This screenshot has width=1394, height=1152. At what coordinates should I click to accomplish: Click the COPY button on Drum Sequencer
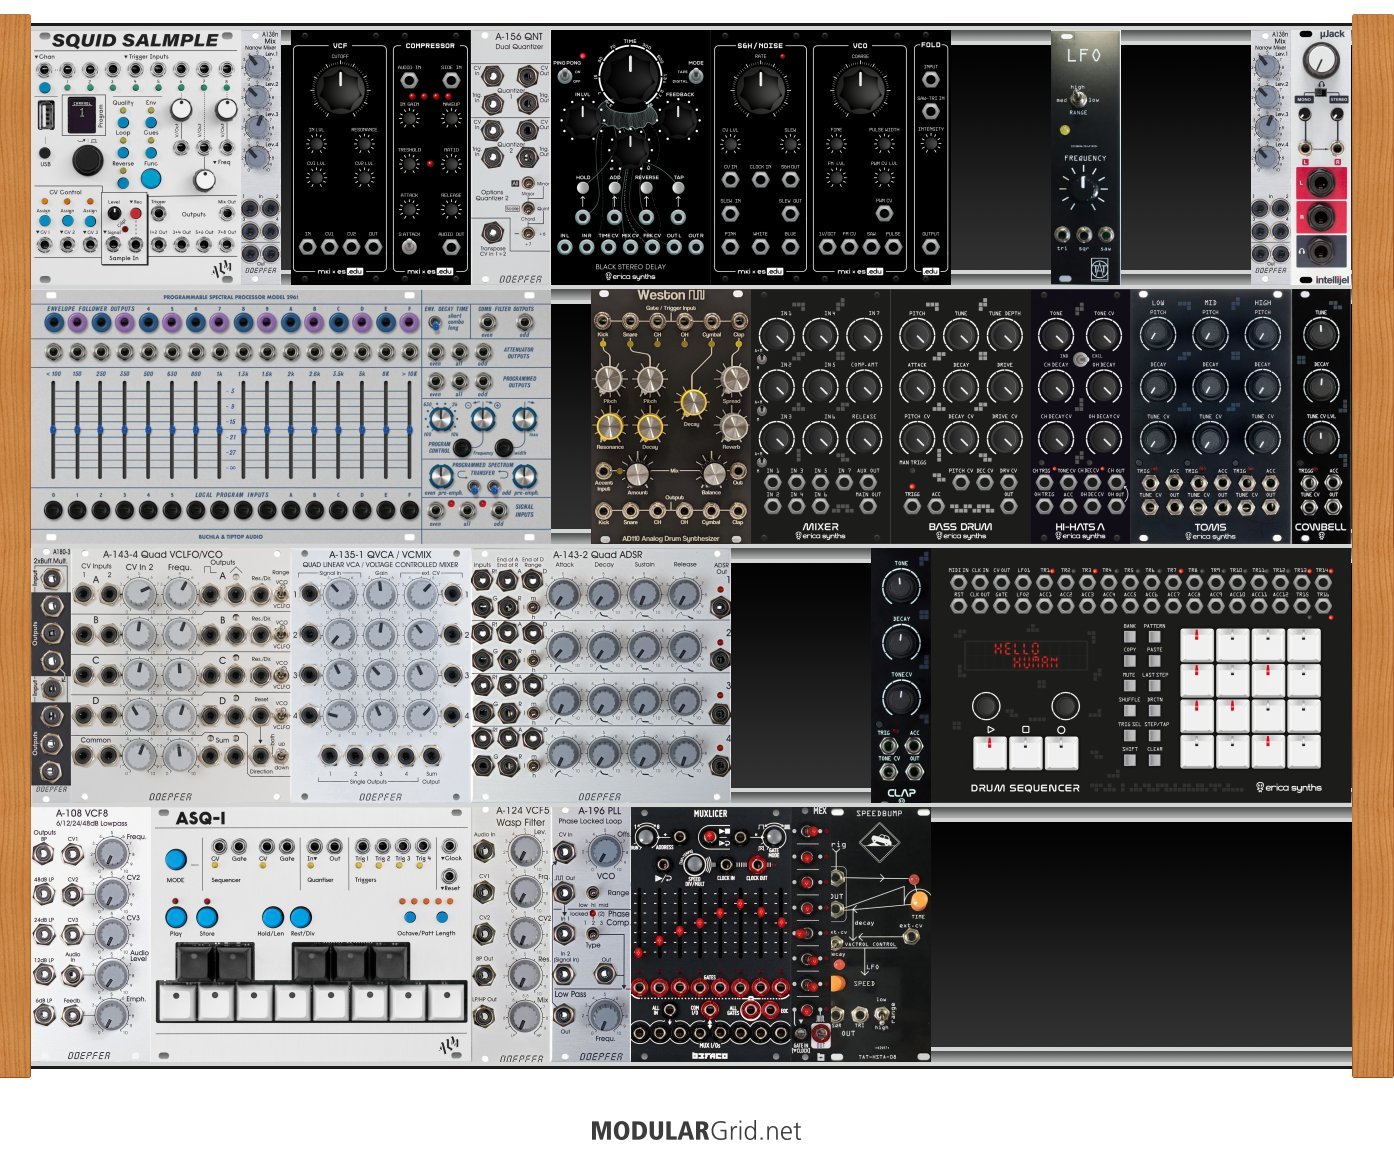click(x=1129, y=661)
